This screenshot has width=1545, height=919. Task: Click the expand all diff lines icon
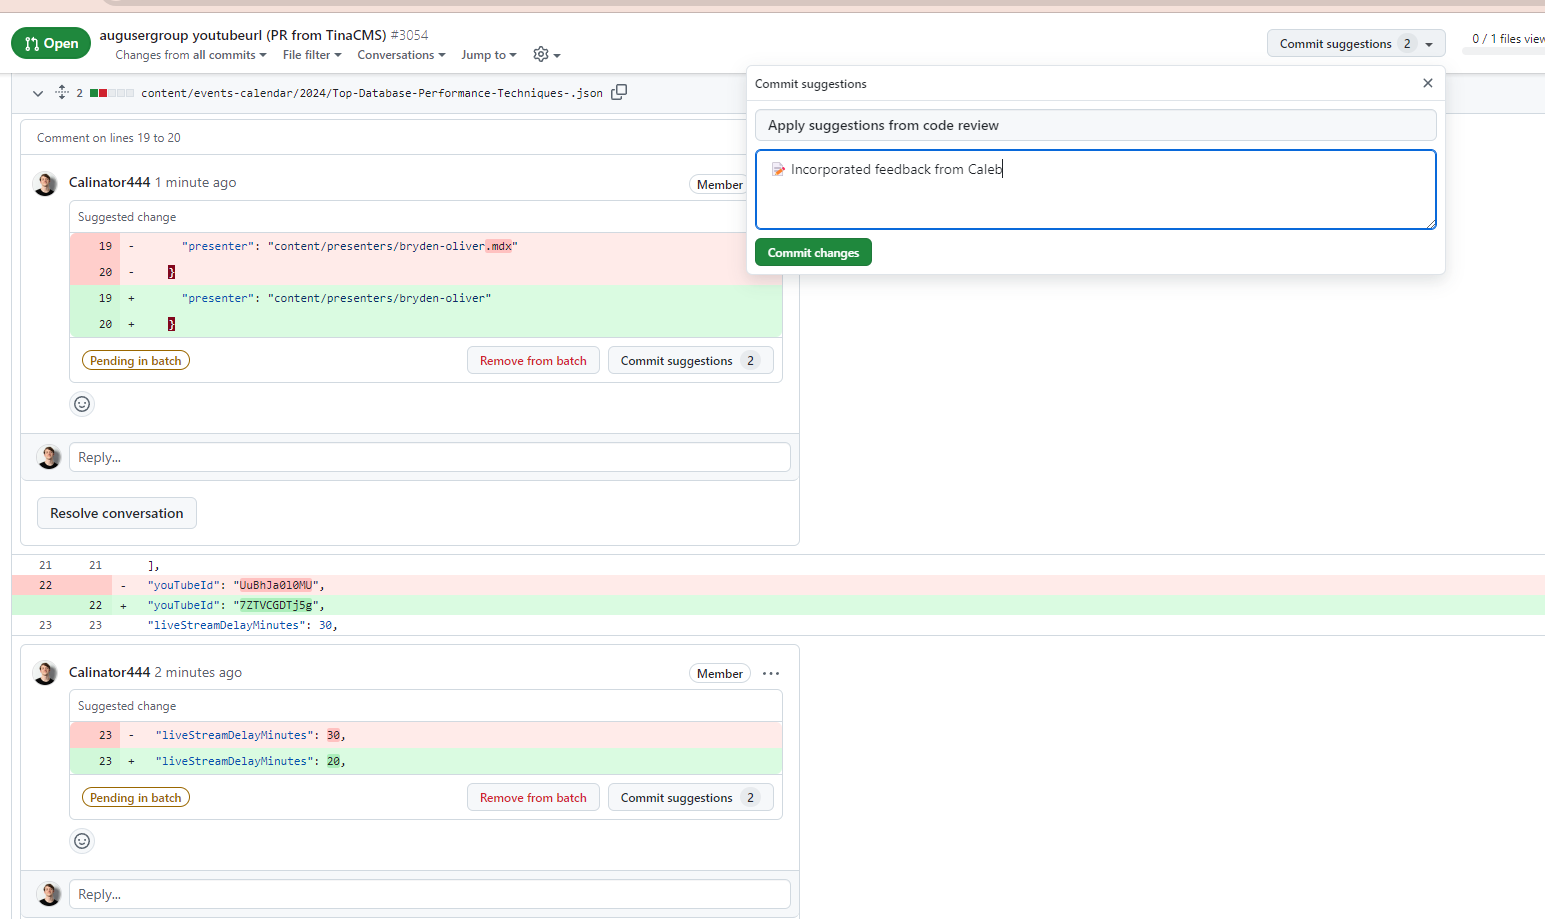point(62,92)
